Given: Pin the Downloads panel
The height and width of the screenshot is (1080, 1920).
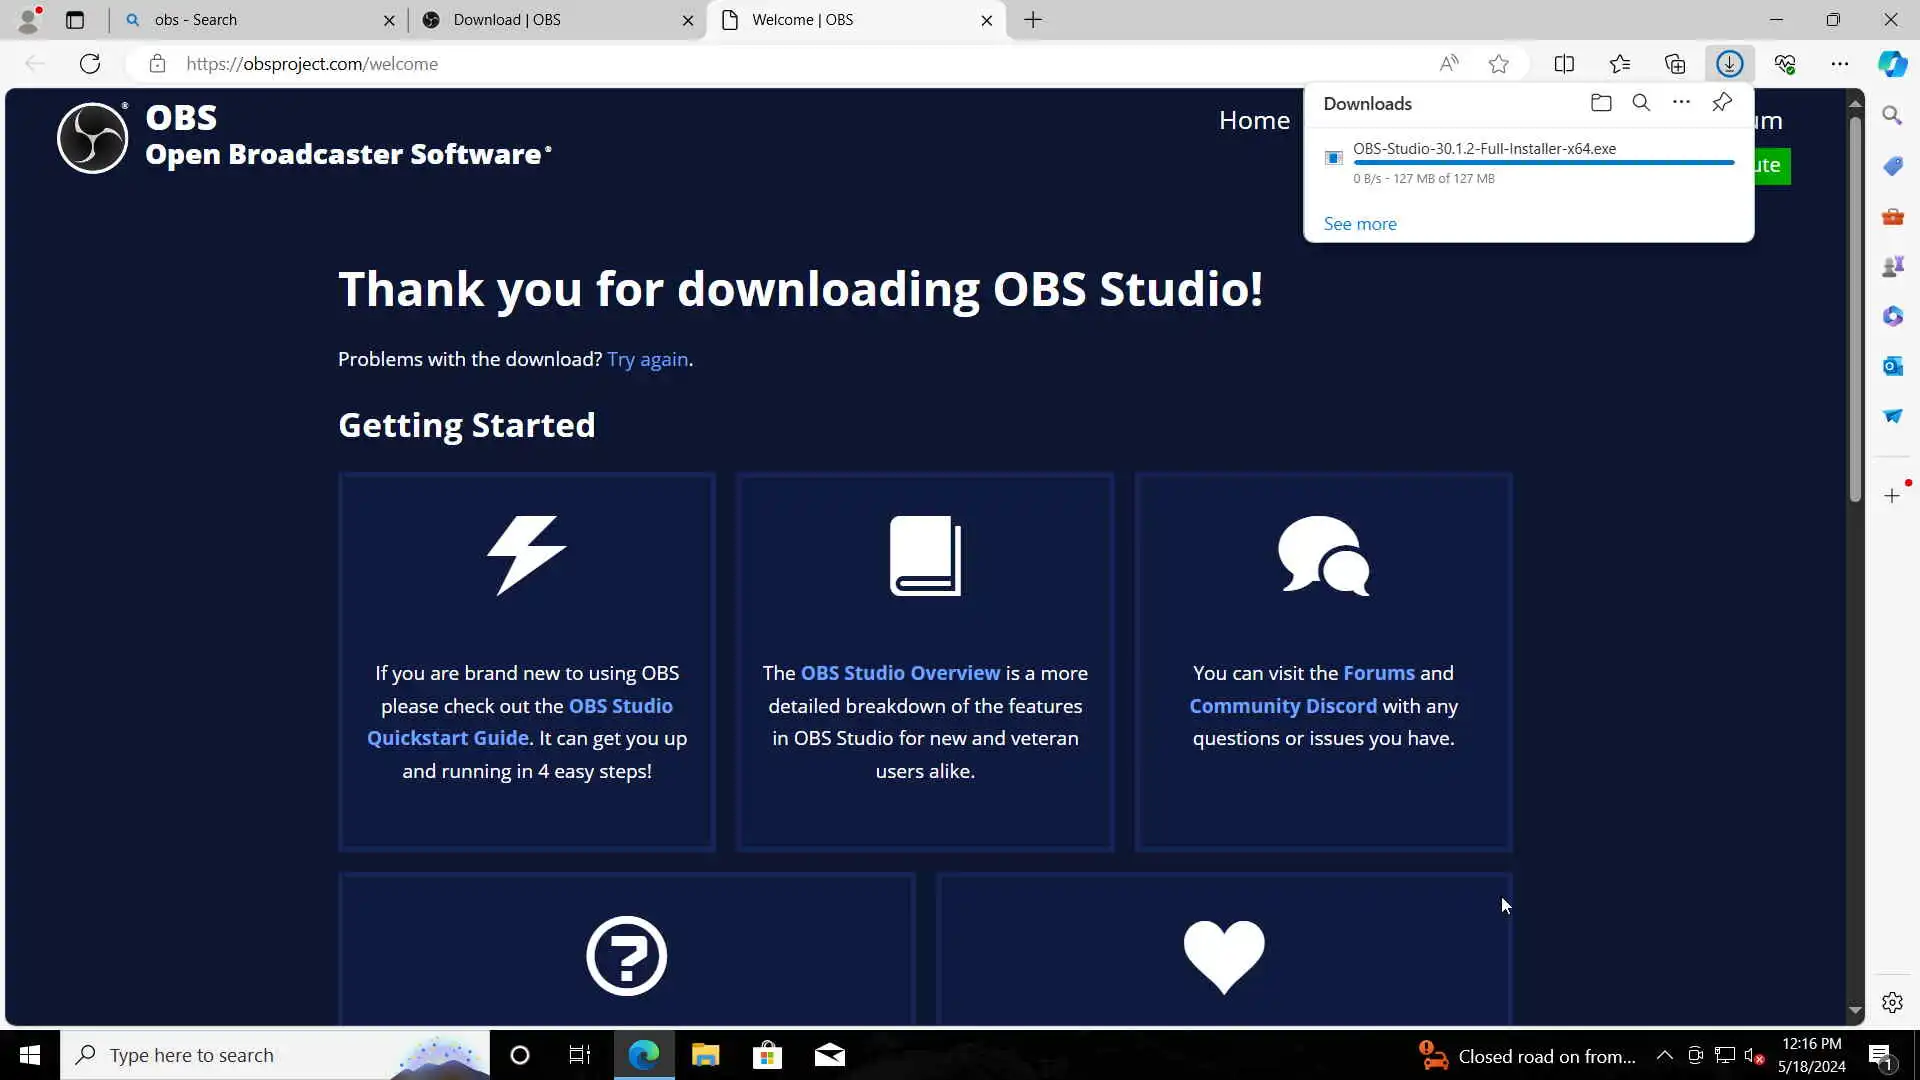Looking at the screenshot, I should click(x=1722, y=103).
